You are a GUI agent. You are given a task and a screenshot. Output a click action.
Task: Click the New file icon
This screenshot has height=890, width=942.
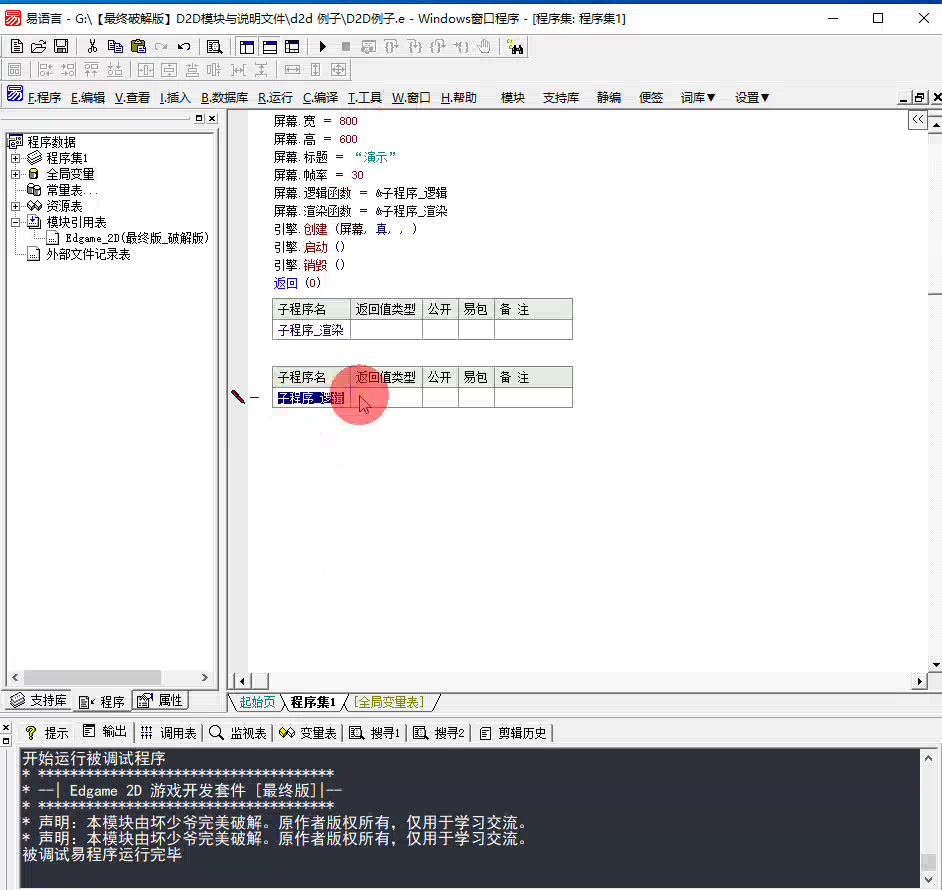[x=17, y=47]
